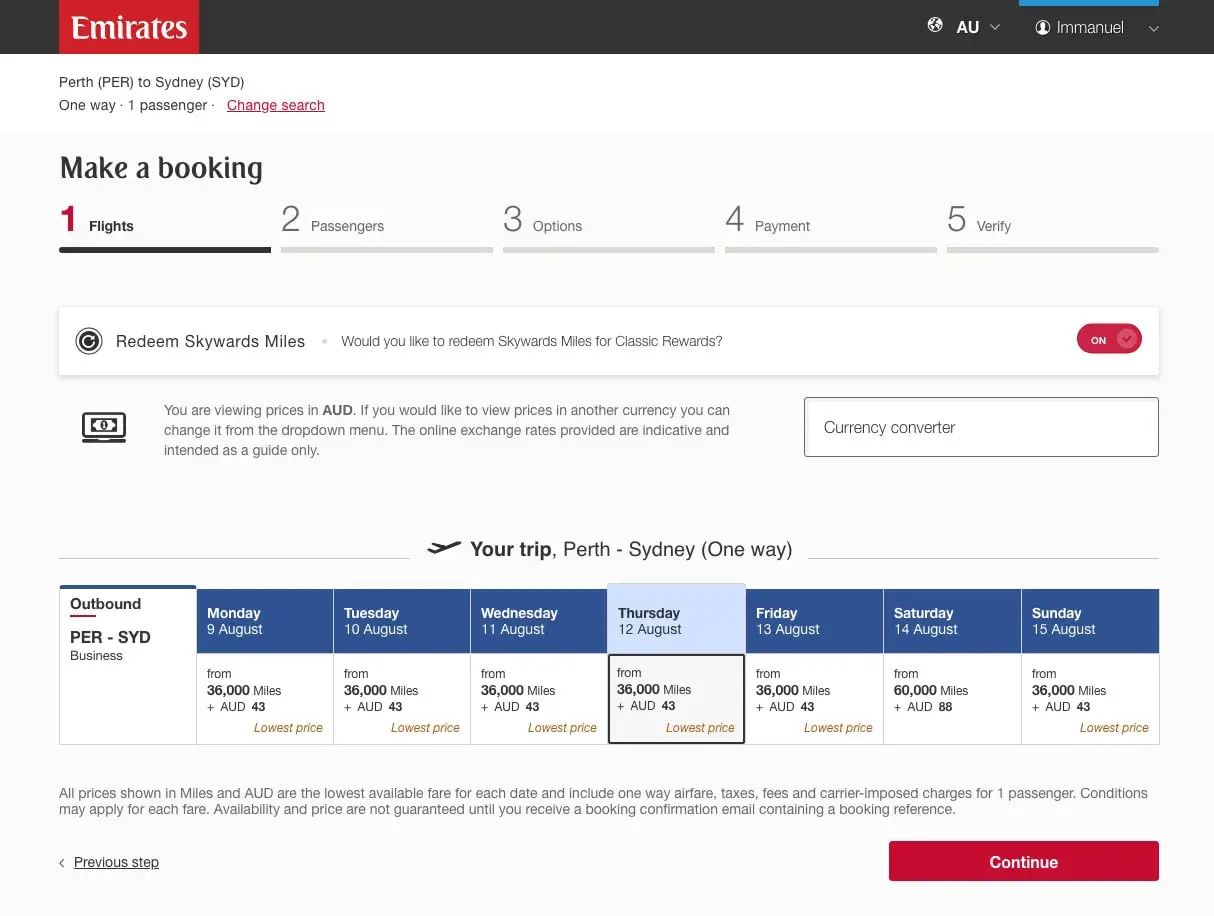The width and height of the screenshot is (1214, 916).
Task: Click the Continue button
Action: pos(1022,861)
